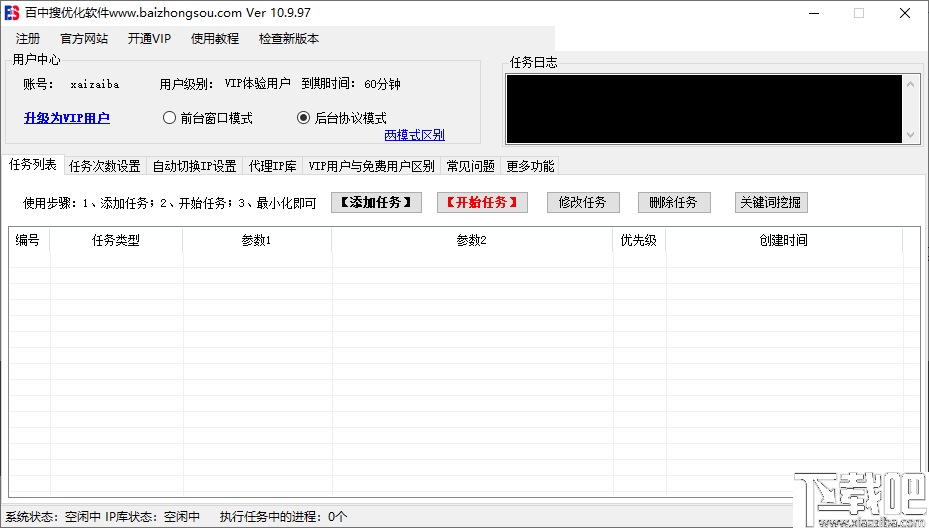Click the app logo icon in title bar

(x=12, y=13)
